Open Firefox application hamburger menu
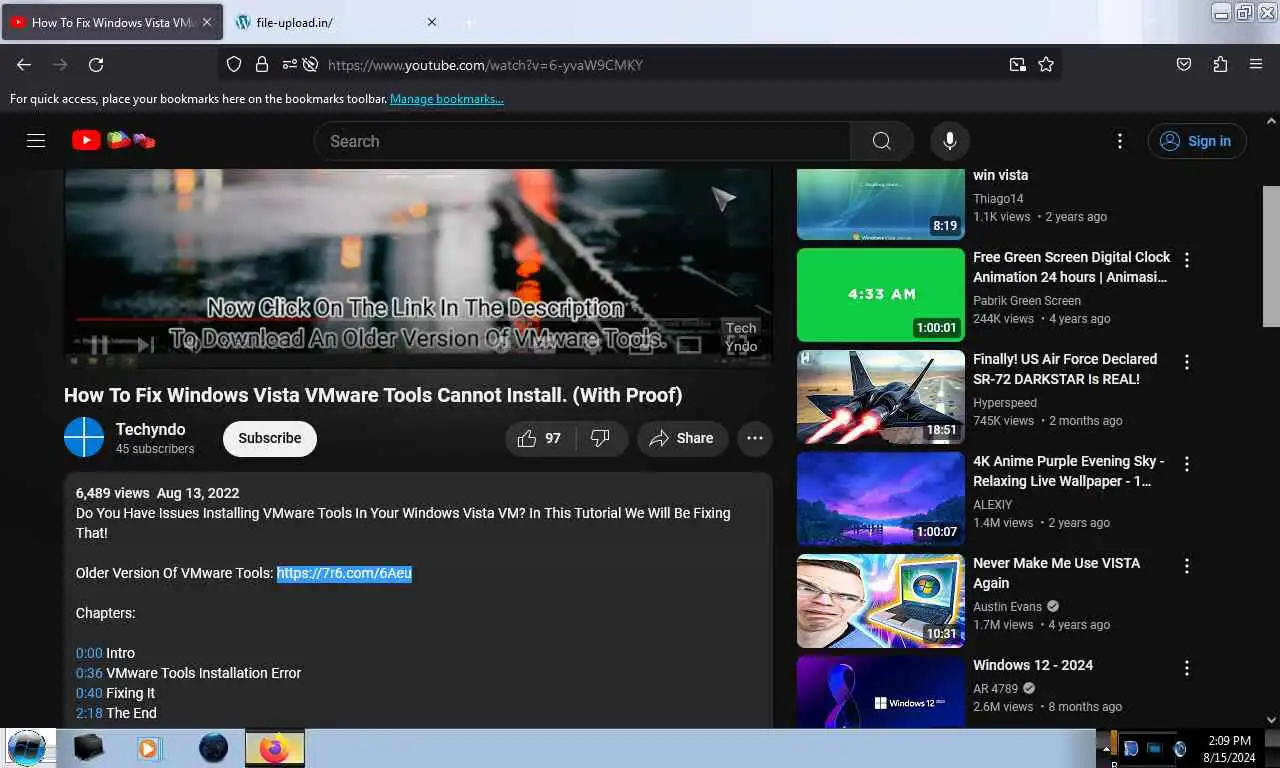Screen dimensions: 1280x768 1256,64
